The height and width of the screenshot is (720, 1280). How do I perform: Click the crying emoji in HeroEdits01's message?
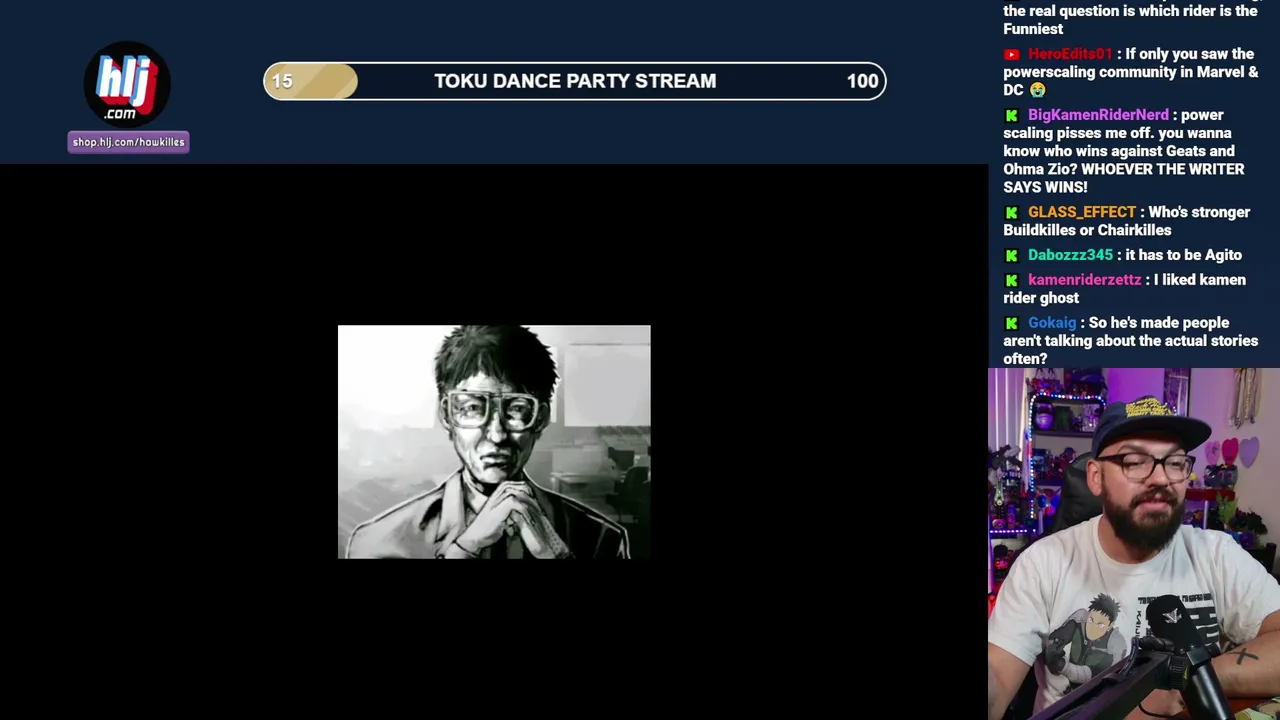[1037, 90]
